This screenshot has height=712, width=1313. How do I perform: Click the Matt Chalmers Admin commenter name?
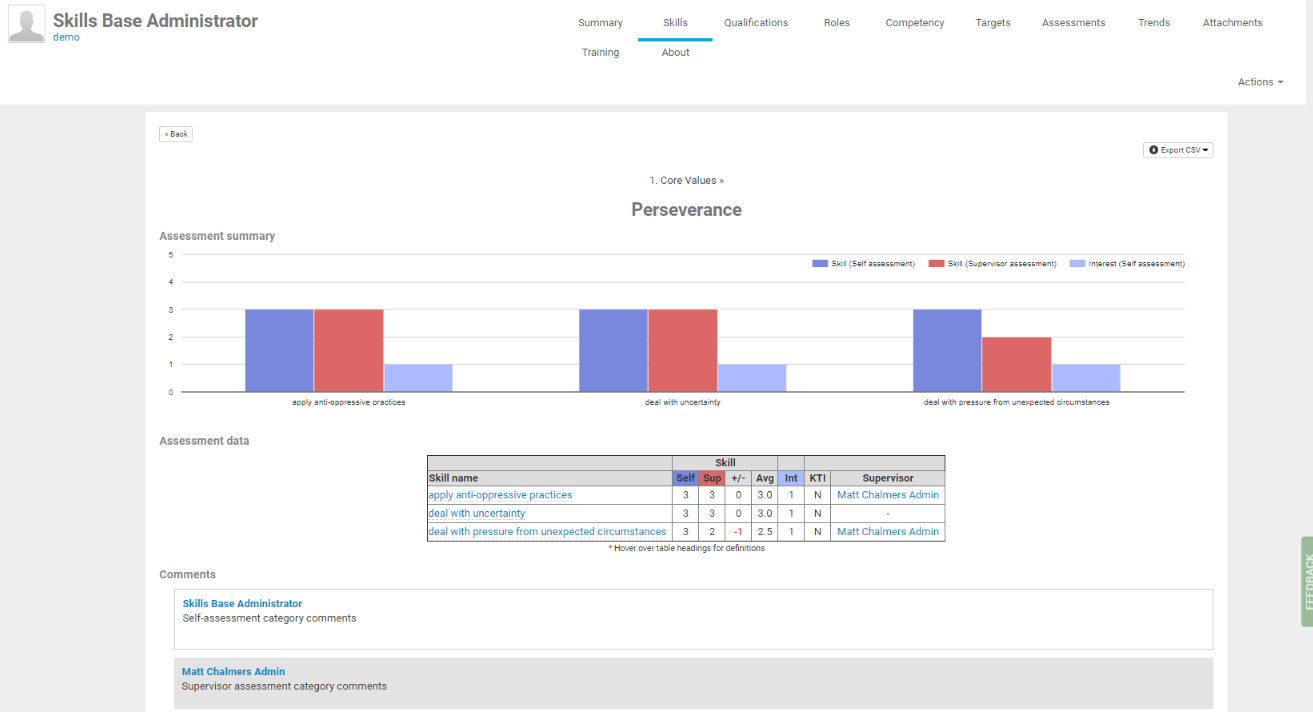pos(233,672)
